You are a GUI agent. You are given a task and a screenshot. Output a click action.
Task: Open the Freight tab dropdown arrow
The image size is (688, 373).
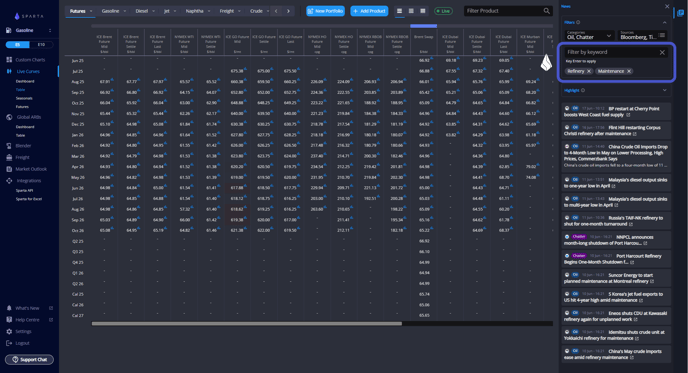(x=239, y=11)
